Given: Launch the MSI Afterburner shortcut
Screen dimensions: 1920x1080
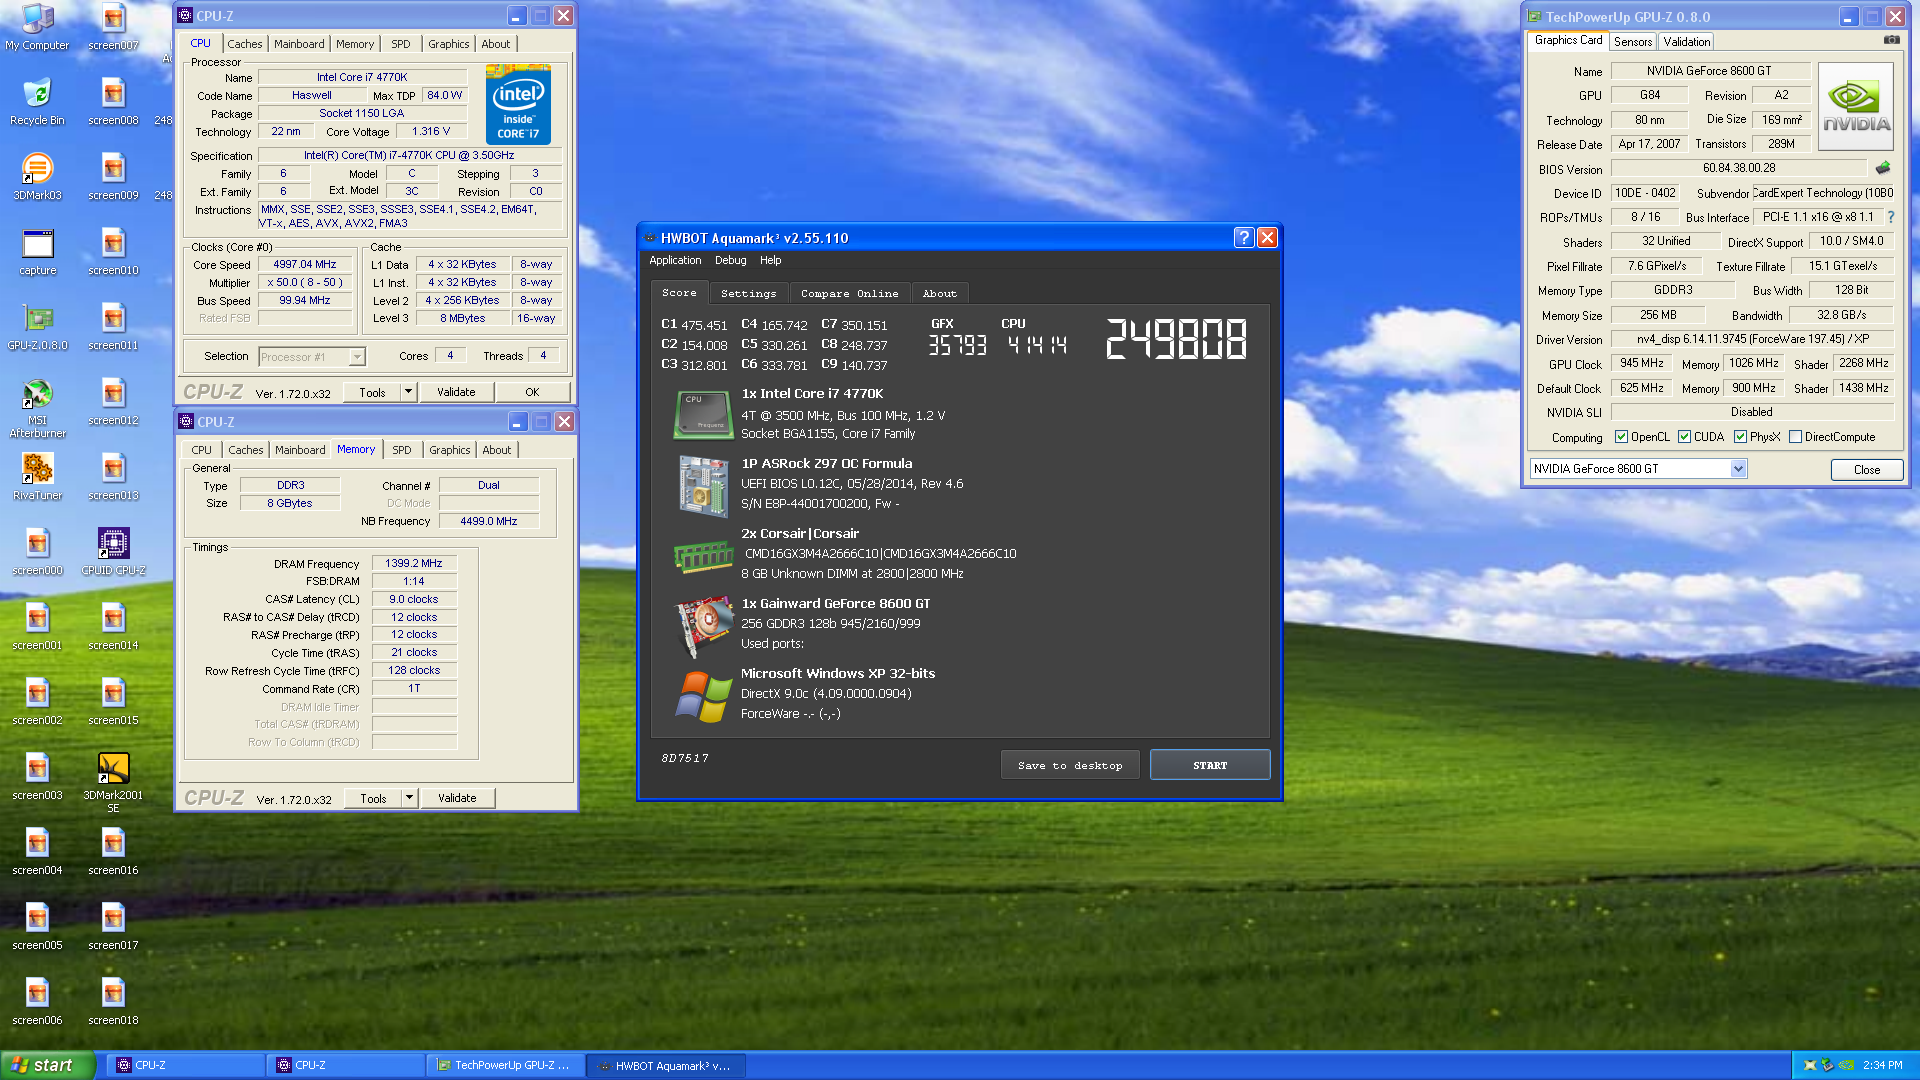Looking at the screenshot, I should click(37, 408).
